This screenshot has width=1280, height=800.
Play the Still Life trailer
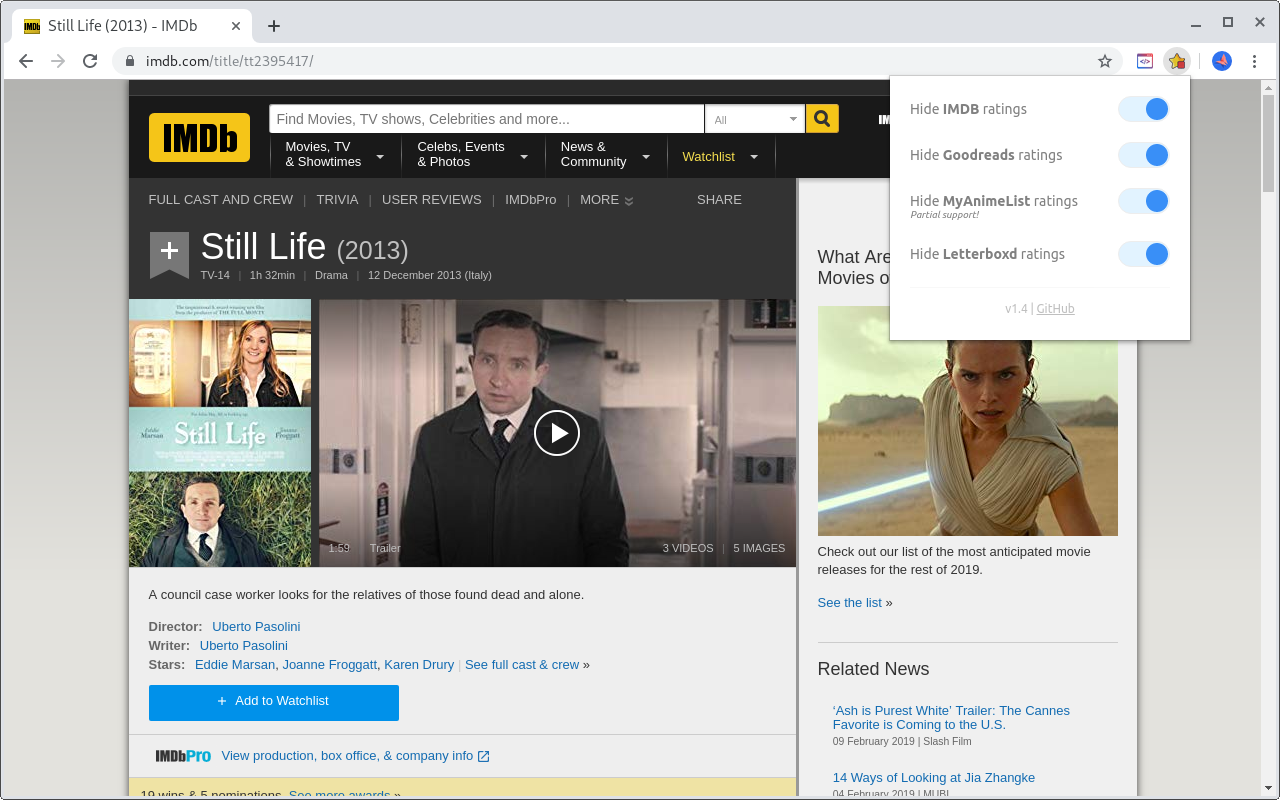click(557, 432)
